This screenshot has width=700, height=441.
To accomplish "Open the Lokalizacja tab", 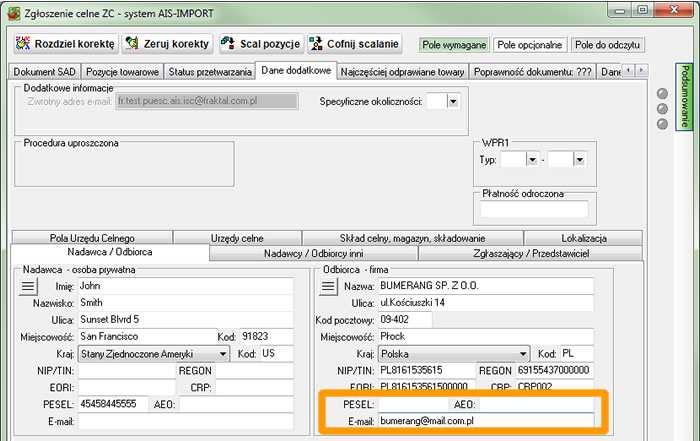I will (583, 238).
